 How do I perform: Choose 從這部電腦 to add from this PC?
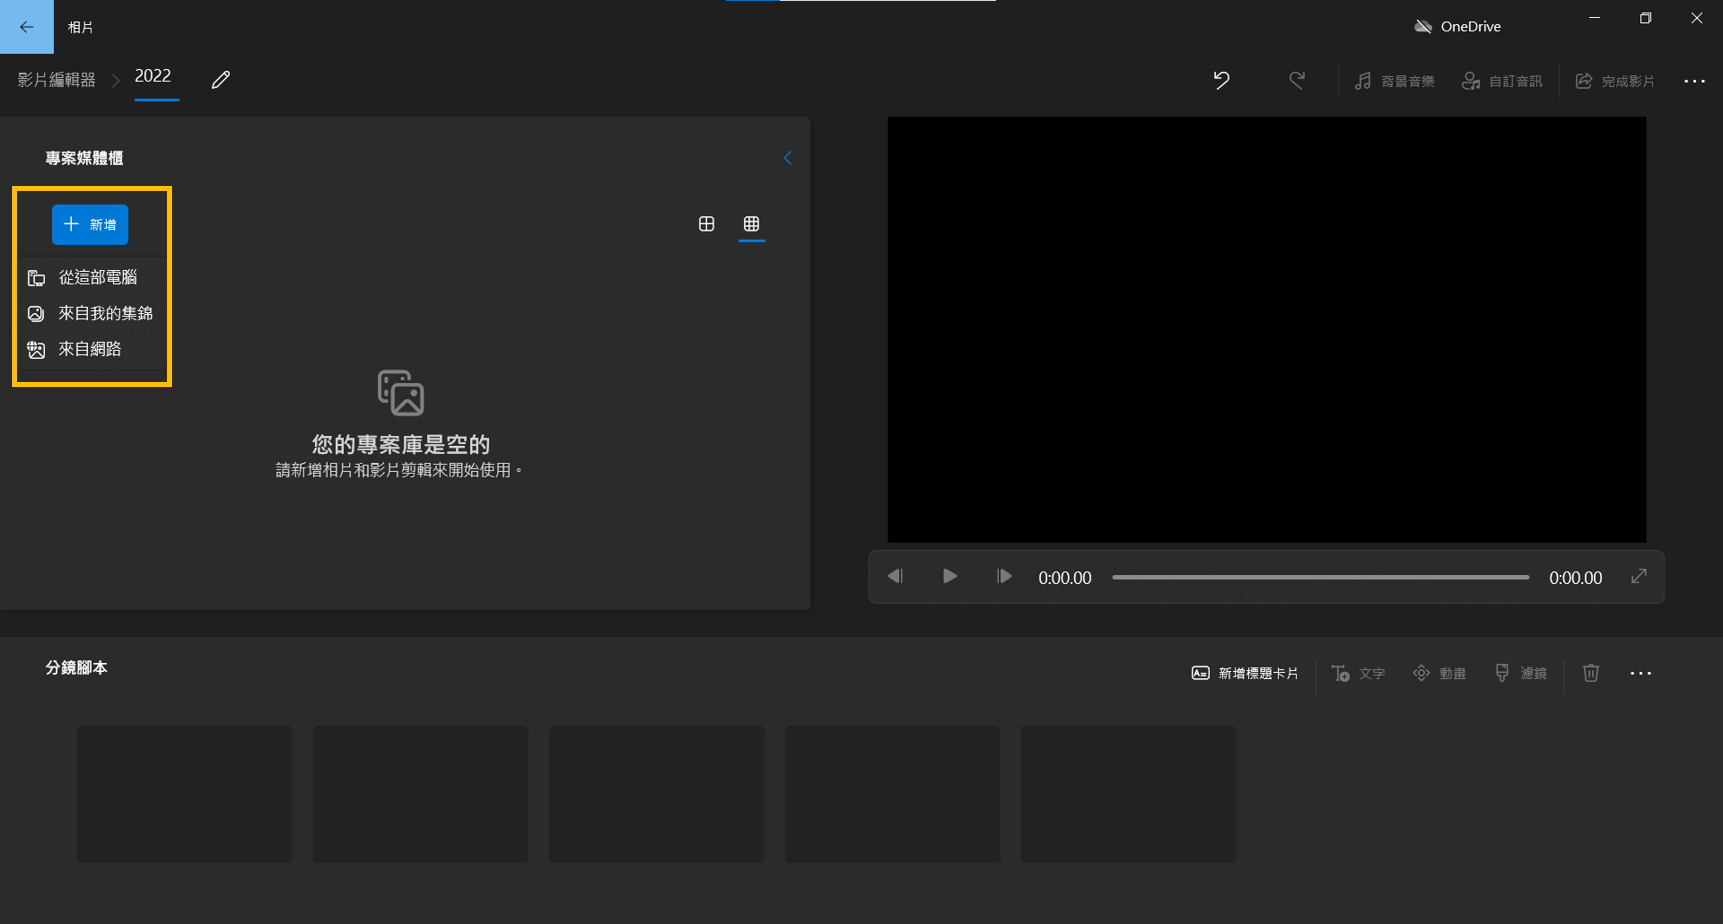tap(92, 278)
